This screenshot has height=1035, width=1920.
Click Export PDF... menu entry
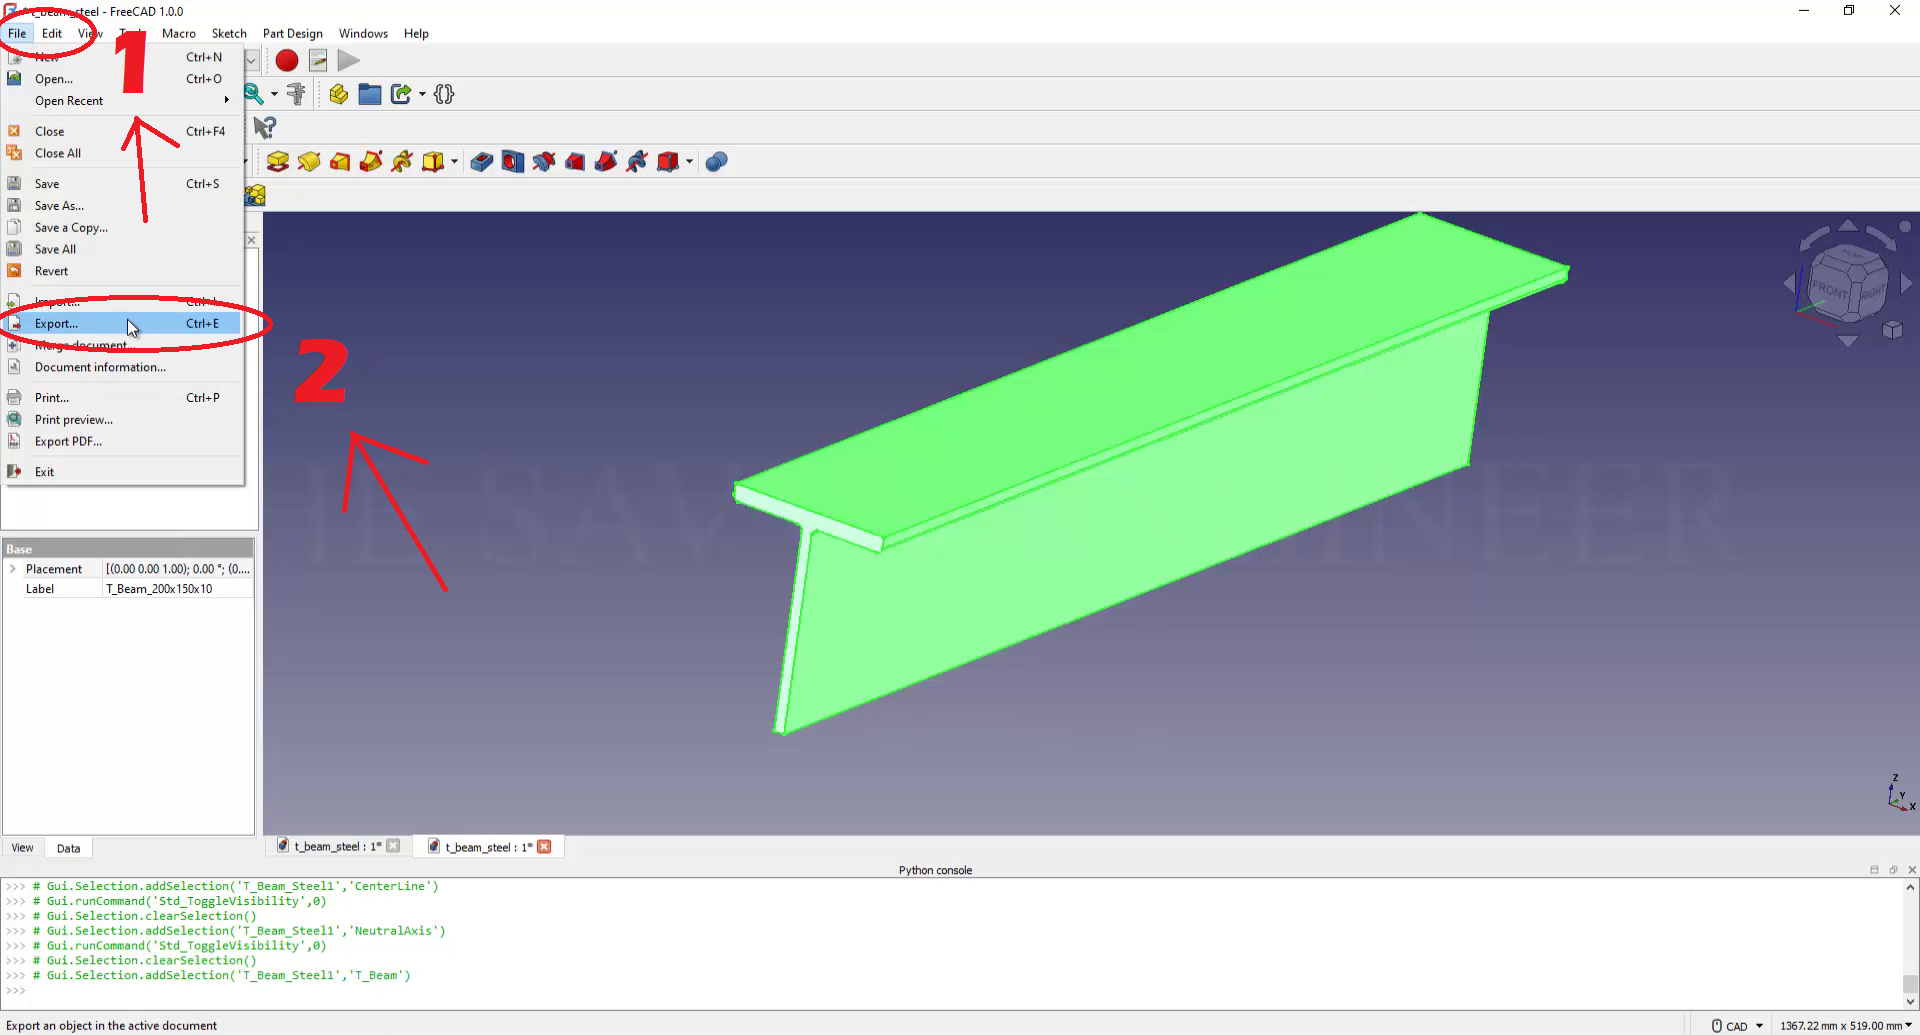pos(68,442)
